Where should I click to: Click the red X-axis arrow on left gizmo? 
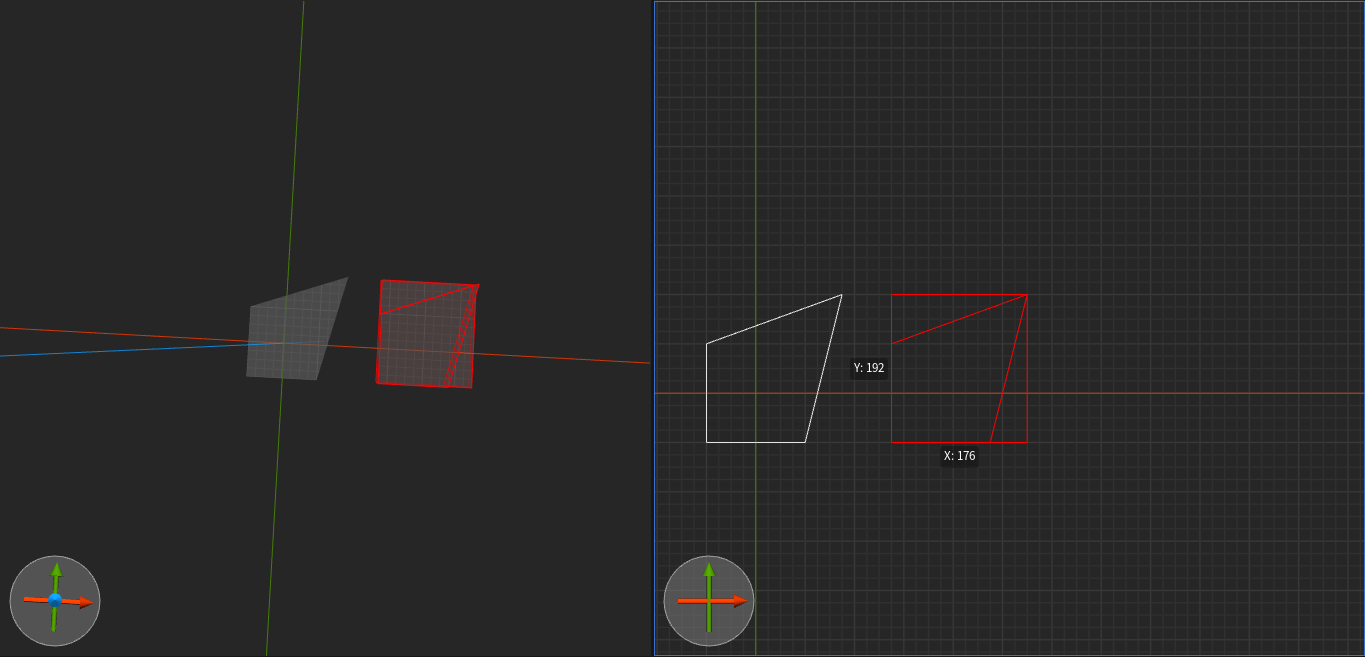click(x=83, y=601)
